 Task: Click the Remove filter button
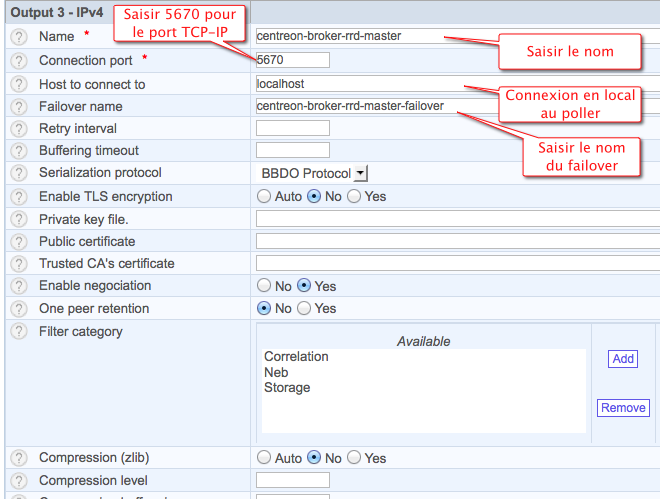(x=622, y=407)
